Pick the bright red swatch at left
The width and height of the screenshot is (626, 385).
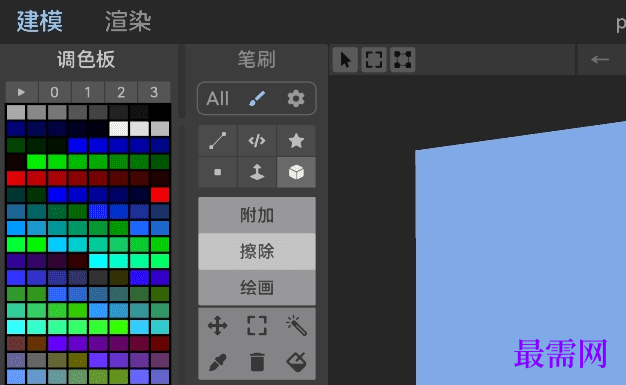pos(16,178)
